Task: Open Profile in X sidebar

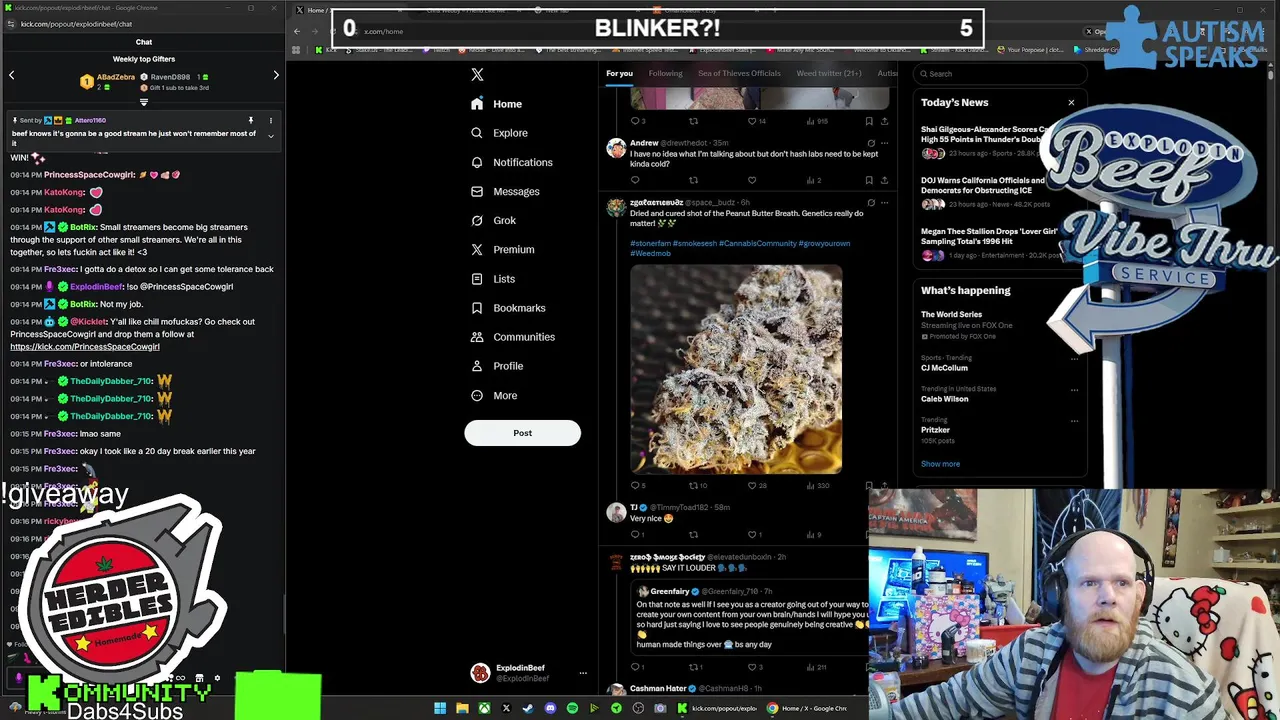Action: pos(497,366)
